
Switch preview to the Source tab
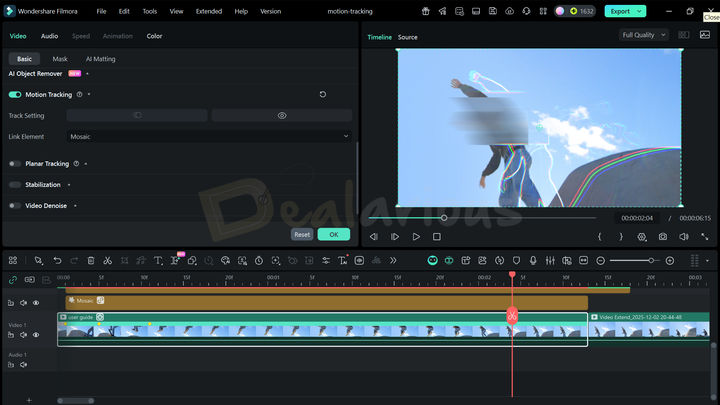pyautogui.click(x=408, y=37)
